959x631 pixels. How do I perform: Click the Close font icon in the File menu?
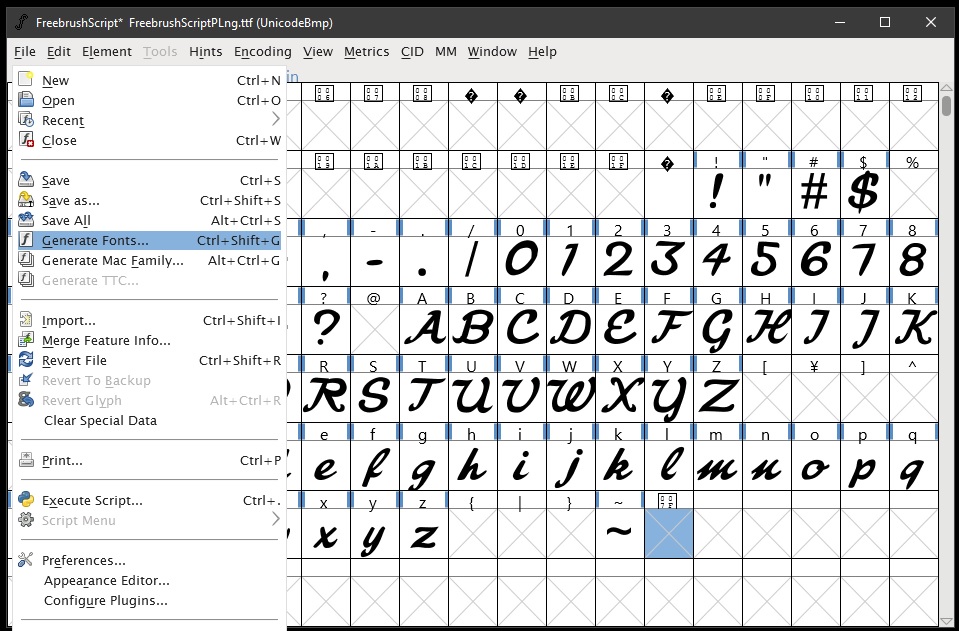pos(26,140)
